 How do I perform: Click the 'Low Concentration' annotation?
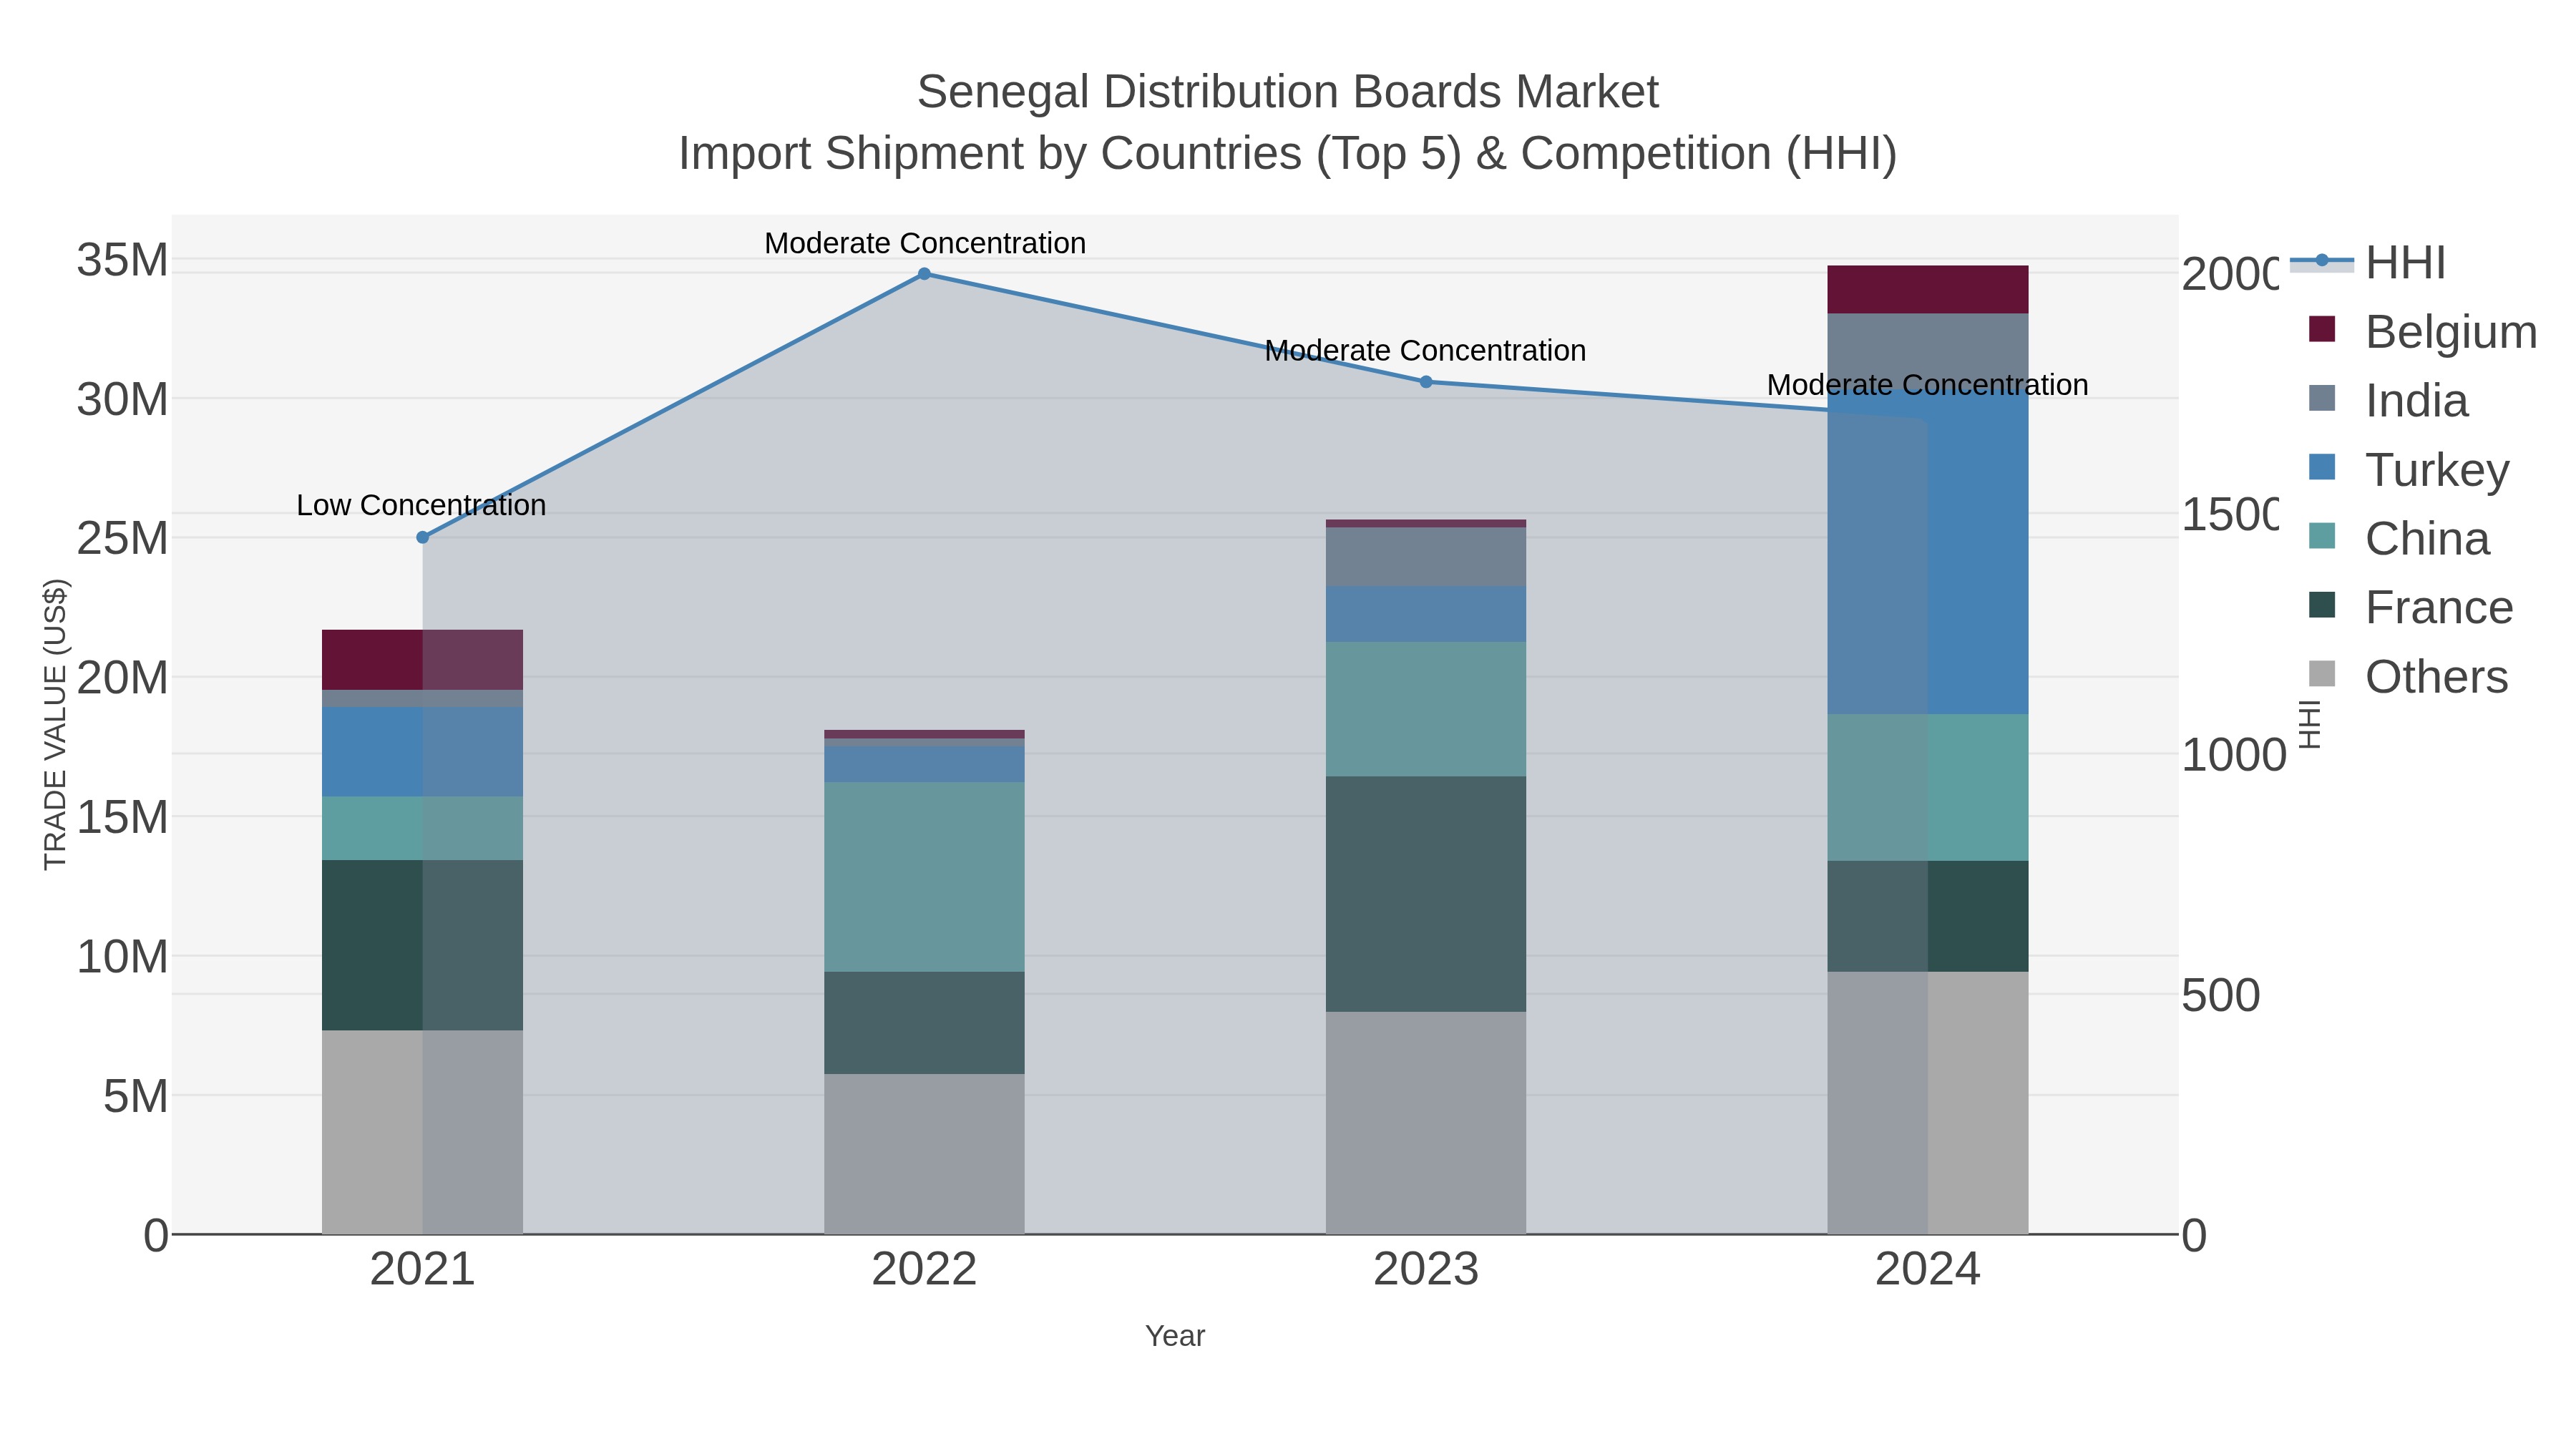tap(421, 505)
